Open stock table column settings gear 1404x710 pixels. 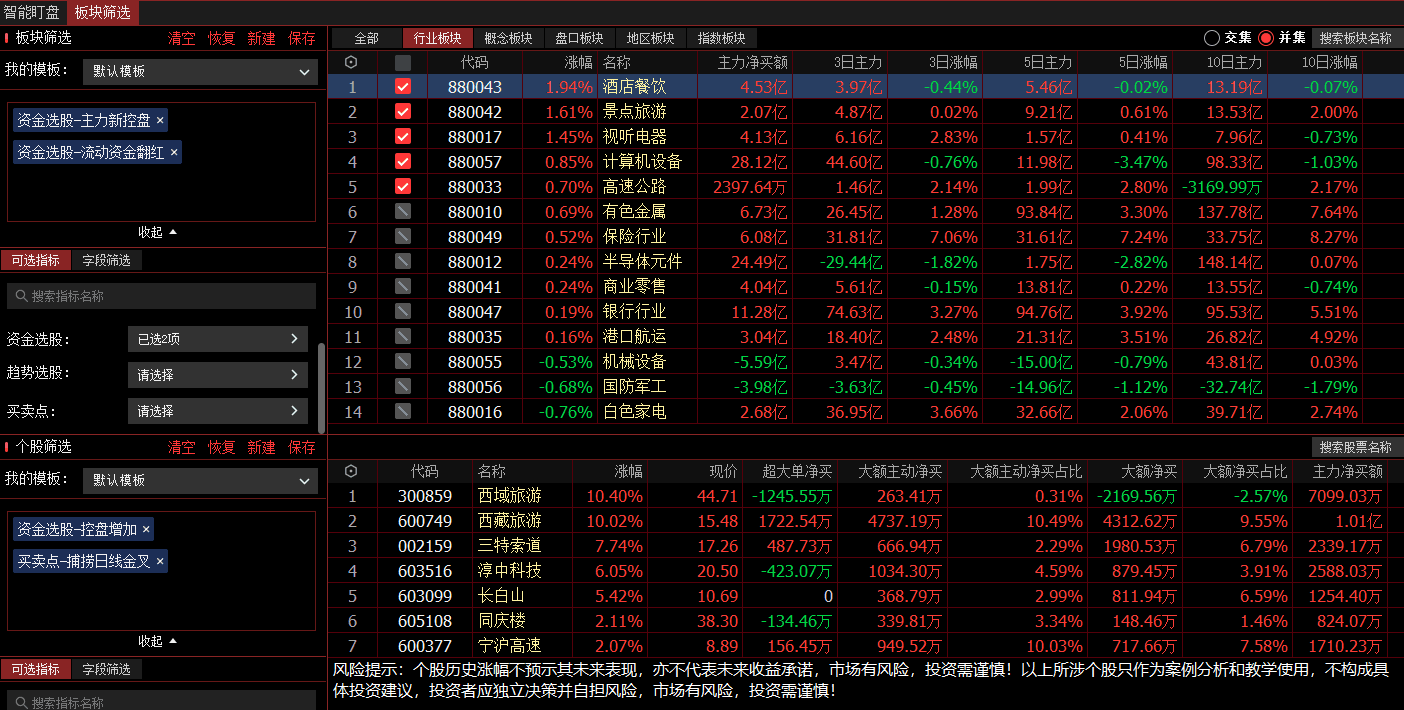point(351,471)
